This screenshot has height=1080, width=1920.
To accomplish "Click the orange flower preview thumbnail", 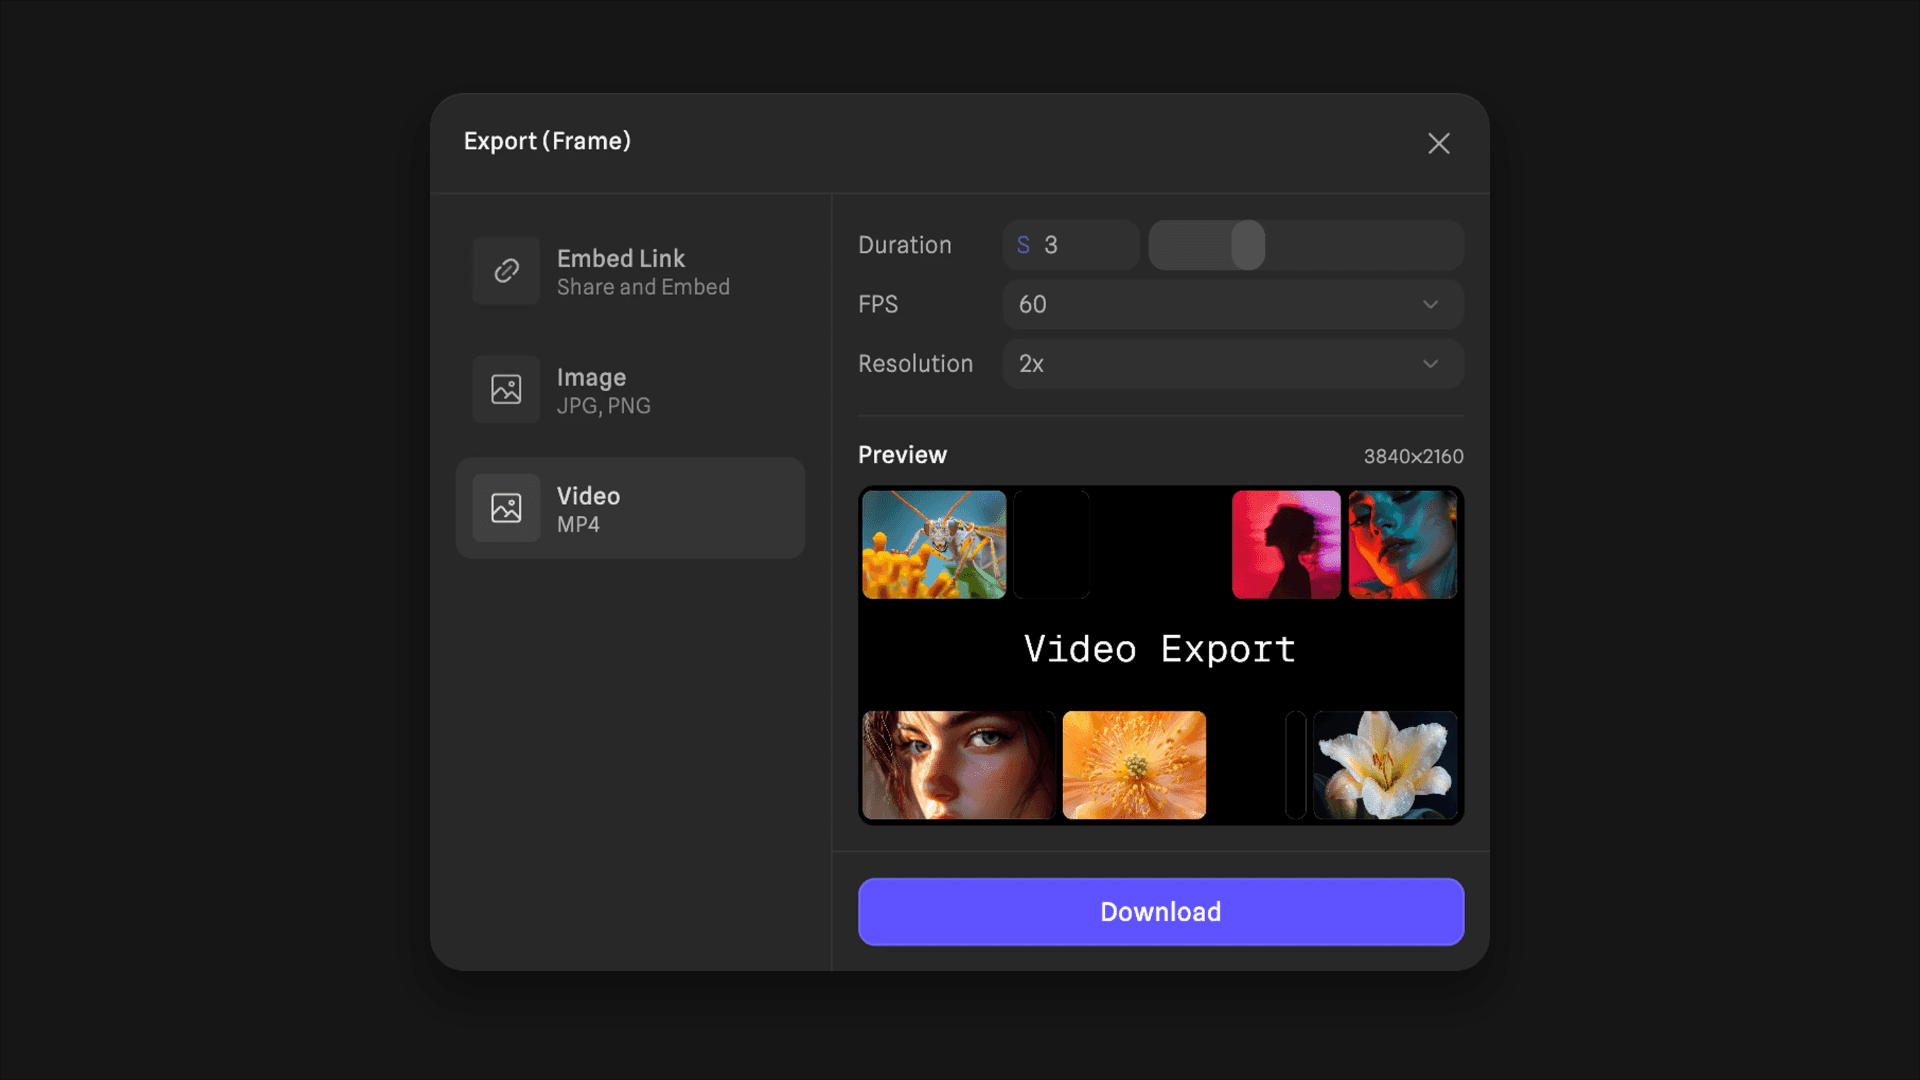I will (1134, 765).
